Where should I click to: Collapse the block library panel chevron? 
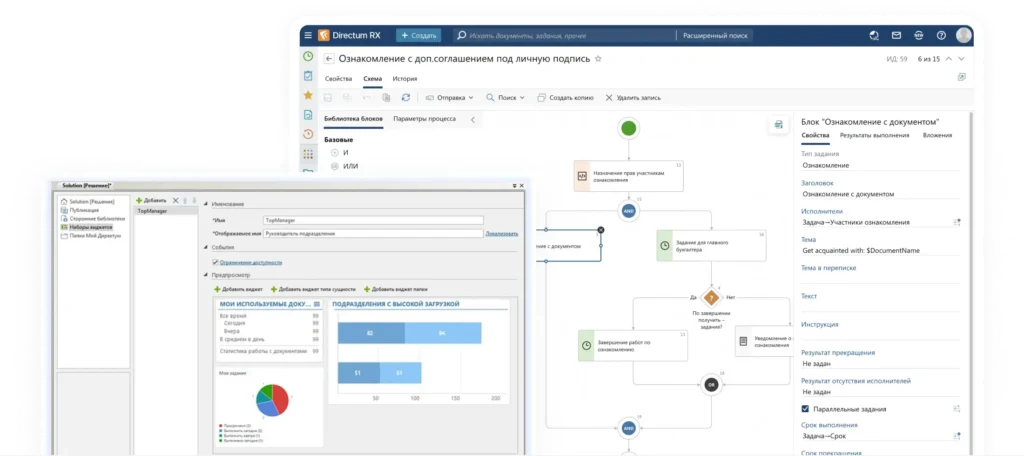pyautogui.click(x=472, y=120)
